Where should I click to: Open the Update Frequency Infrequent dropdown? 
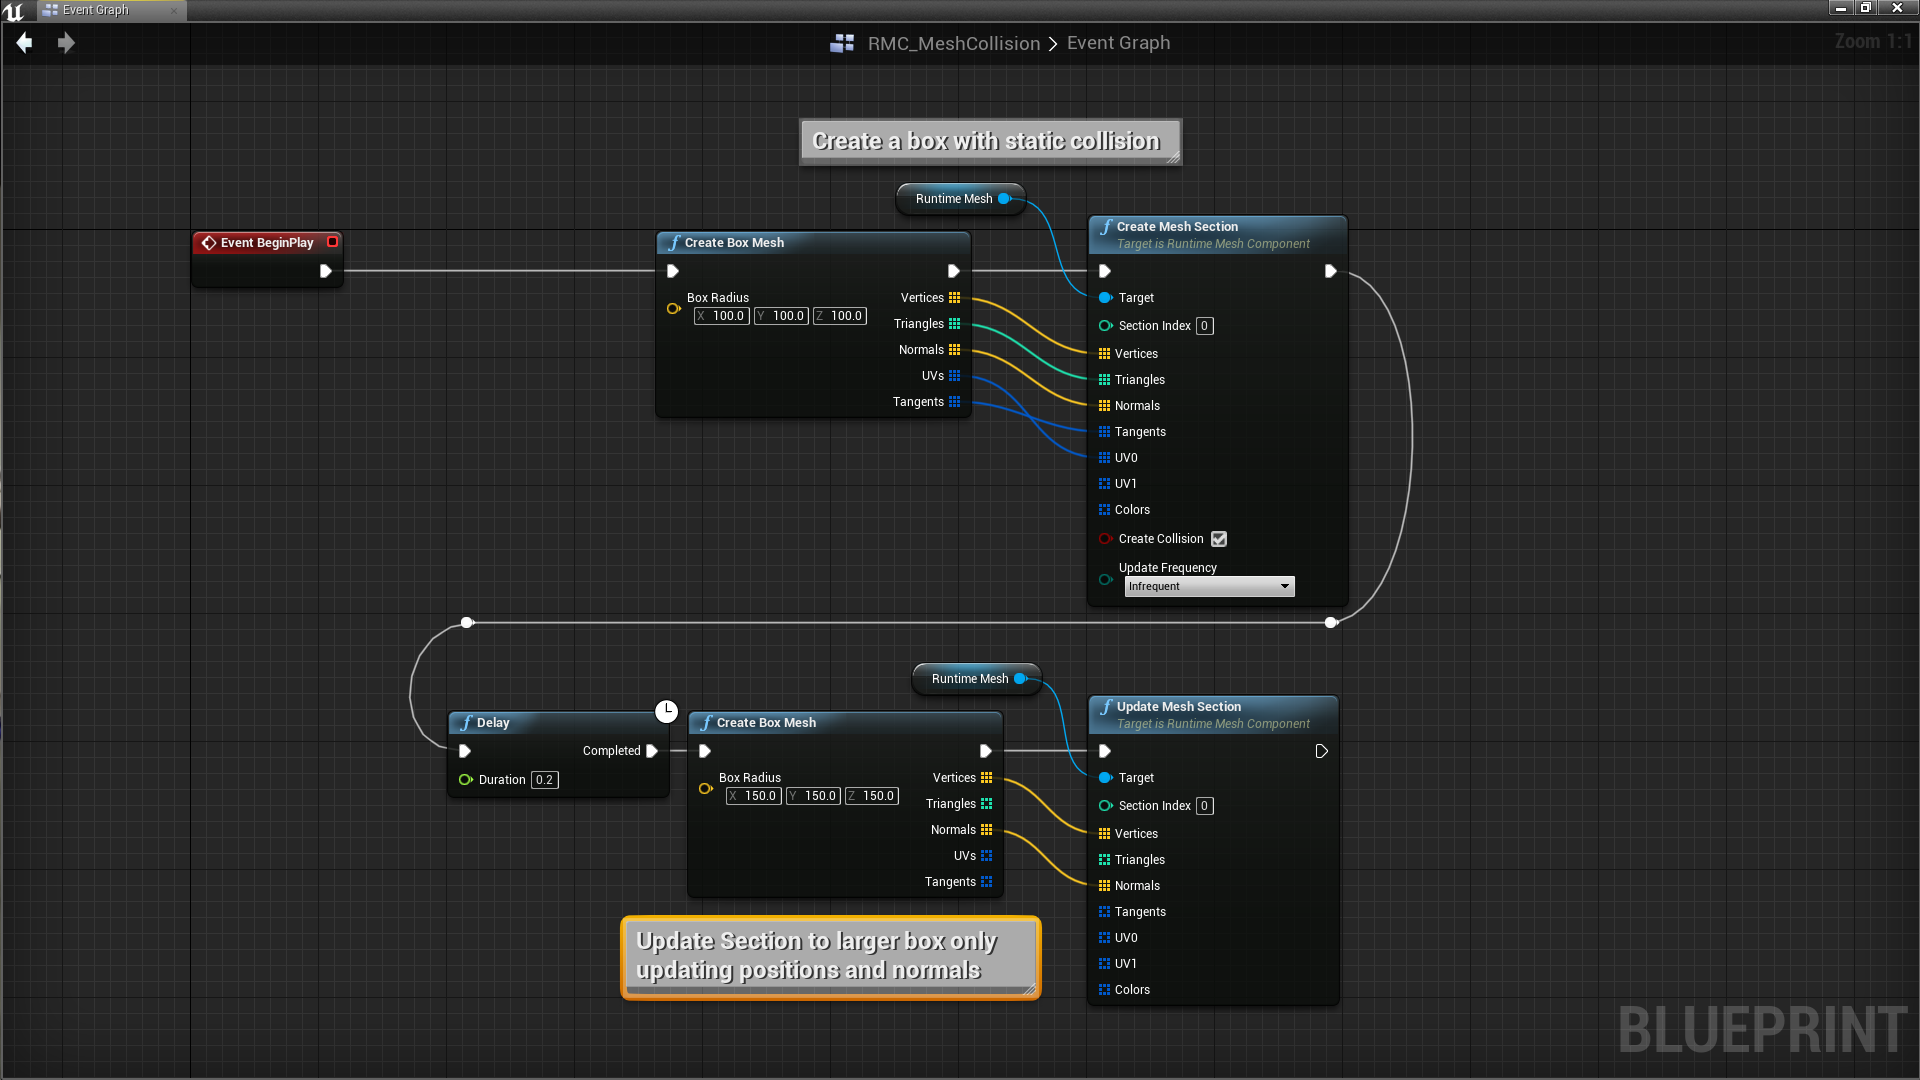coord(1208,587)
